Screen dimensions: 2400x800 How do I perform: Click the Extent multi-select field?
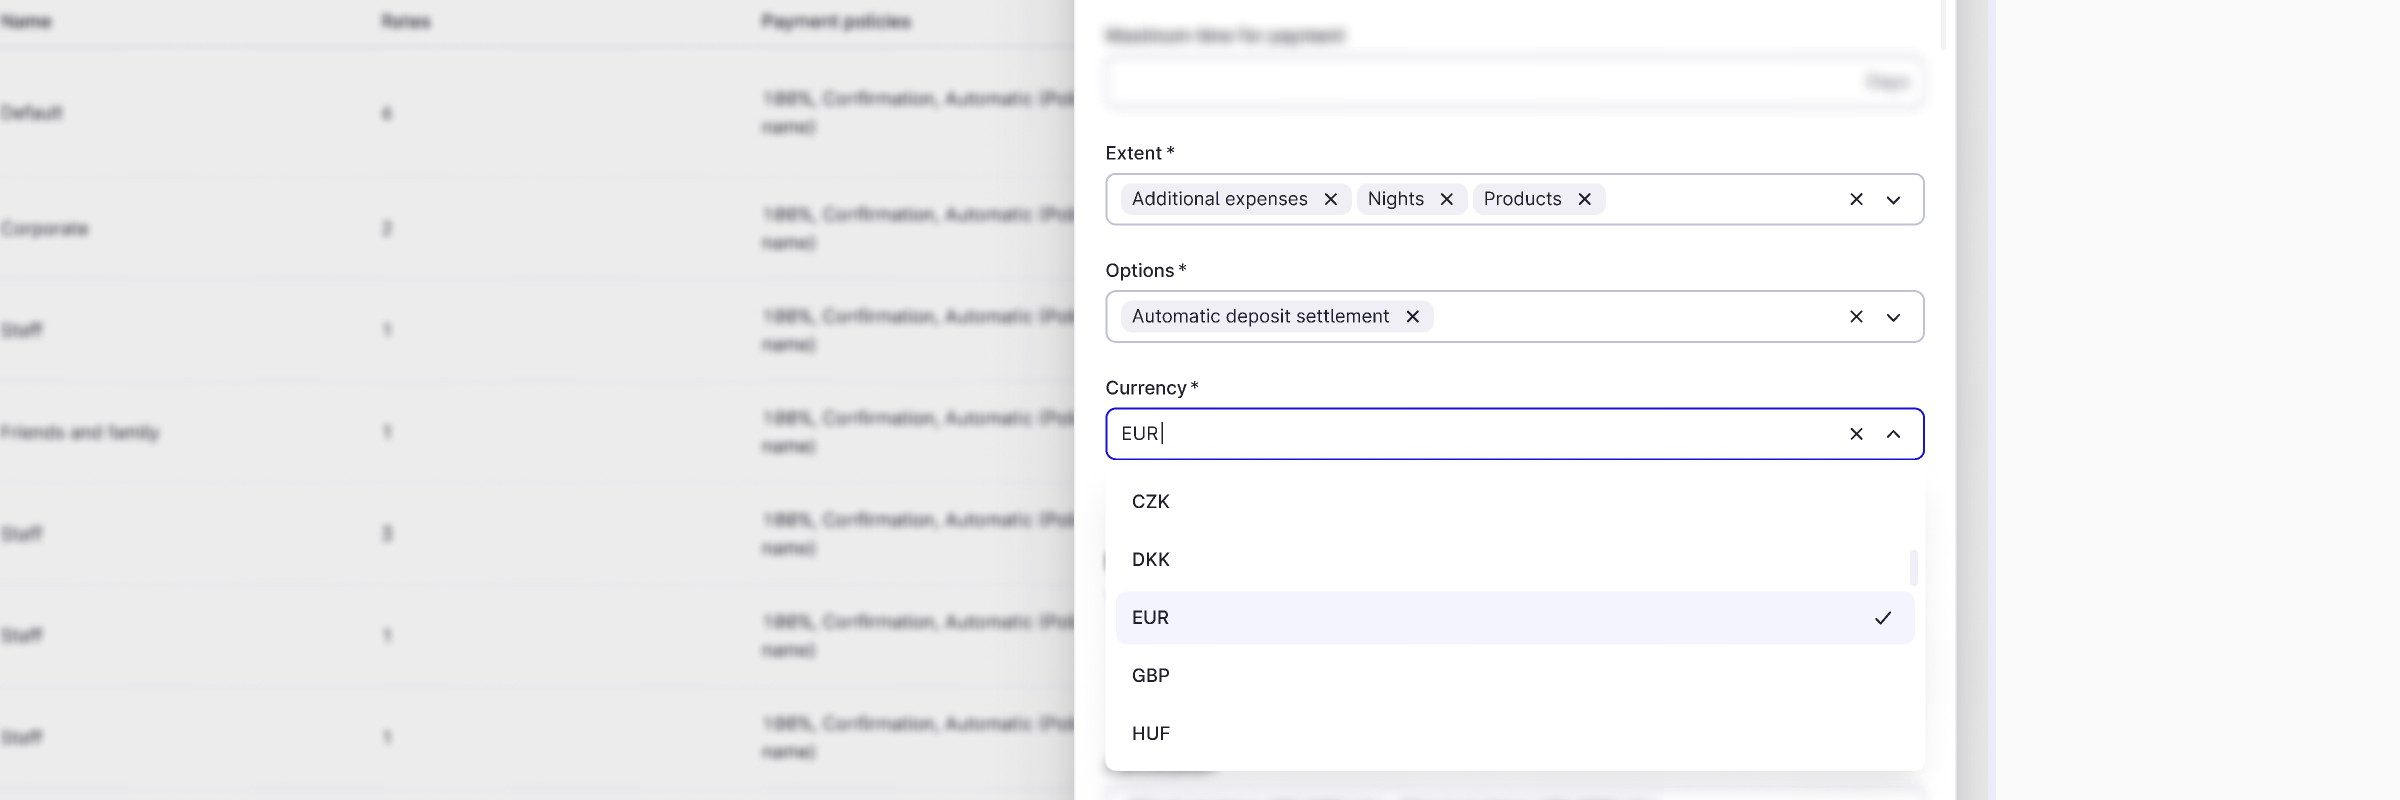click(1720, 199)
